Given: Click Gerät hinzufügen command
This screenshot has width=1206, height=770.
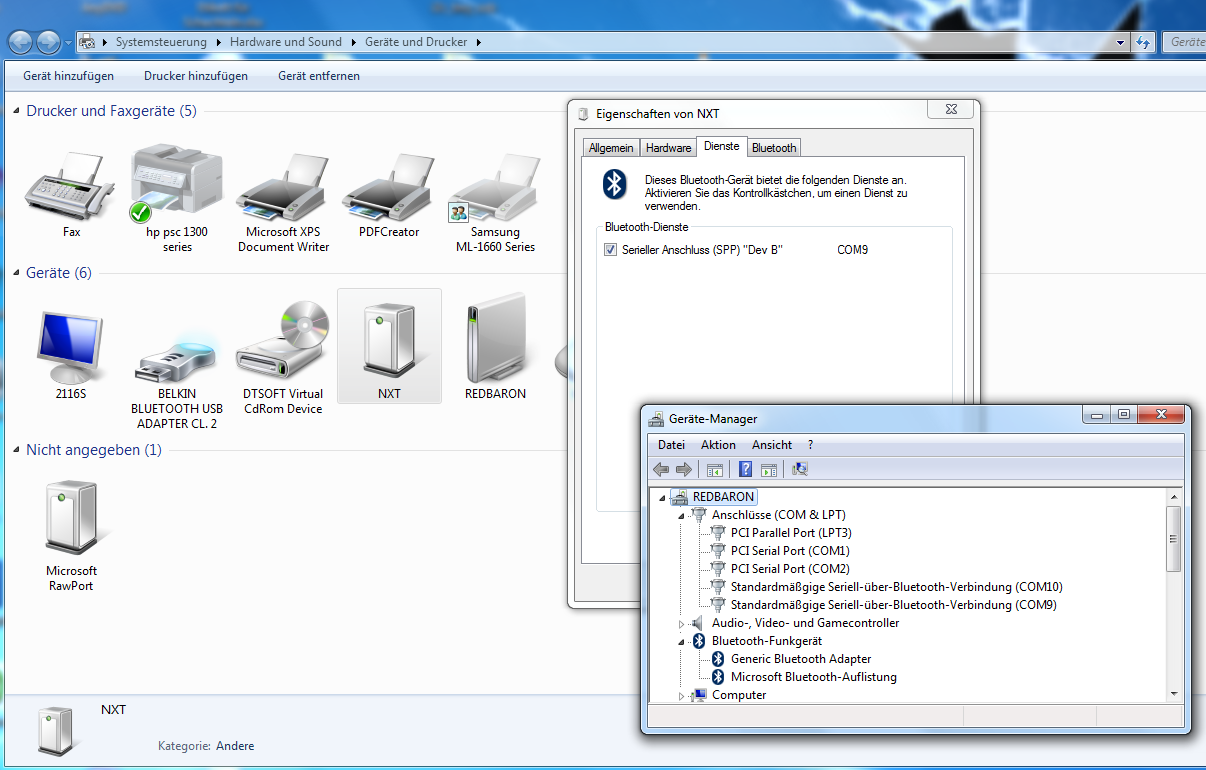Looking at the screenshot, I should coord(69,76).
